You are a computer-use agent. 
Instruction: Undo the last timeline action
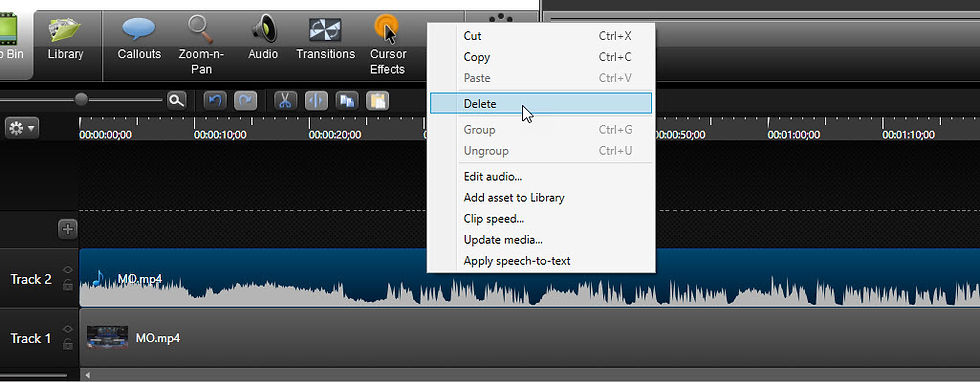[214, 100]
